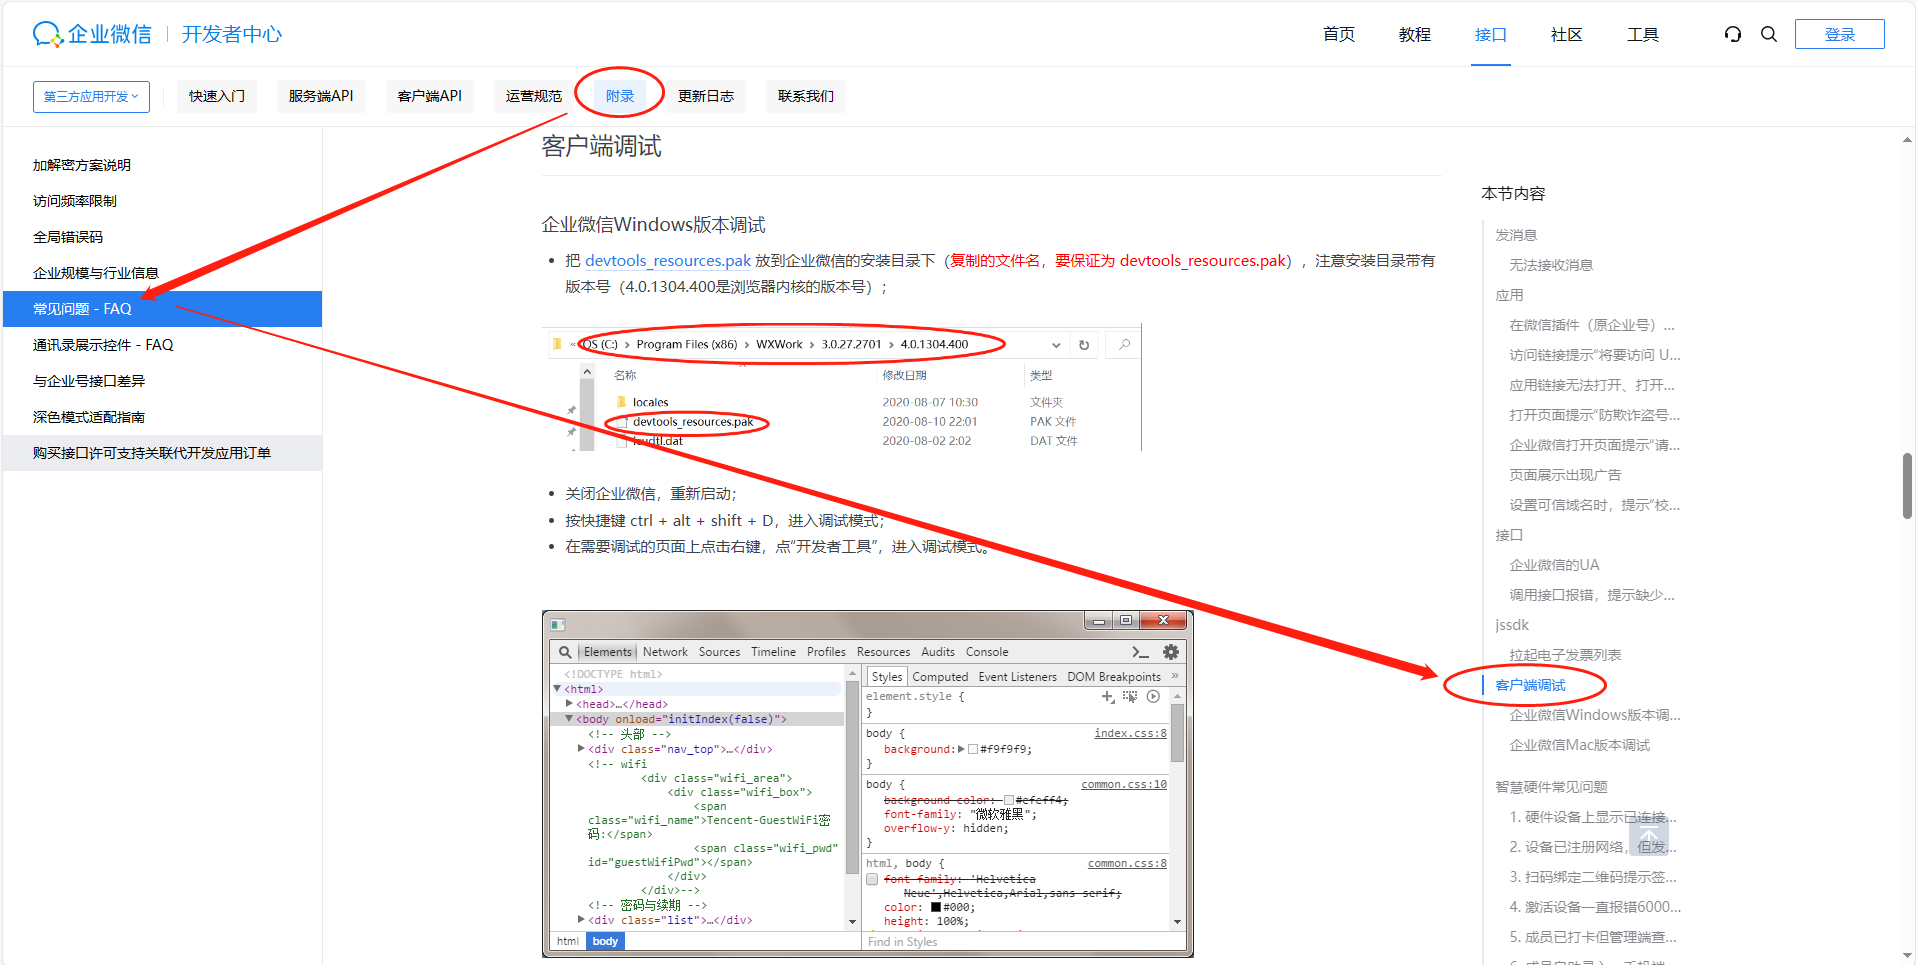Go to 首页 in top navigation
Image resolution: width=1916 pixels, height=965 pixels.
point(1339,34)
